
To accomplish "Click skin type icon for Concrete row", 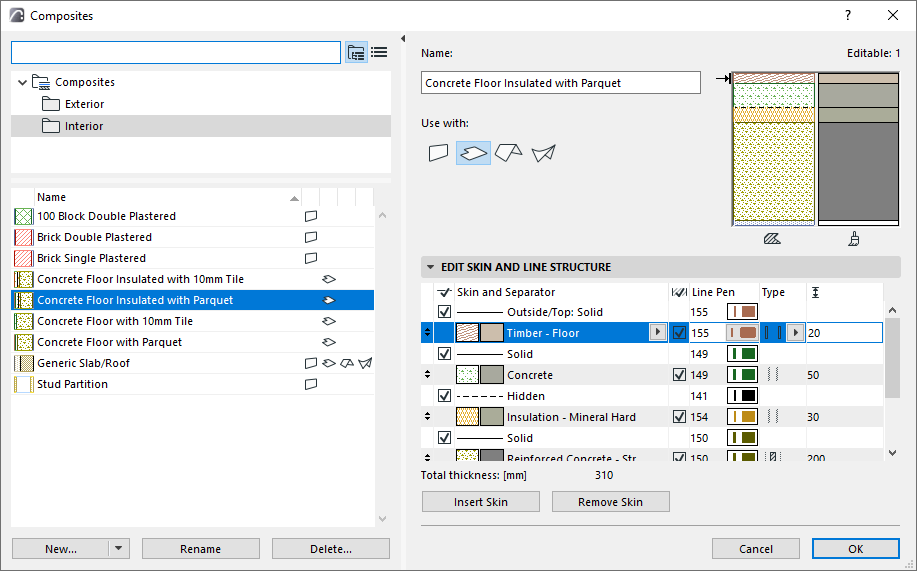I will point(773,375).
